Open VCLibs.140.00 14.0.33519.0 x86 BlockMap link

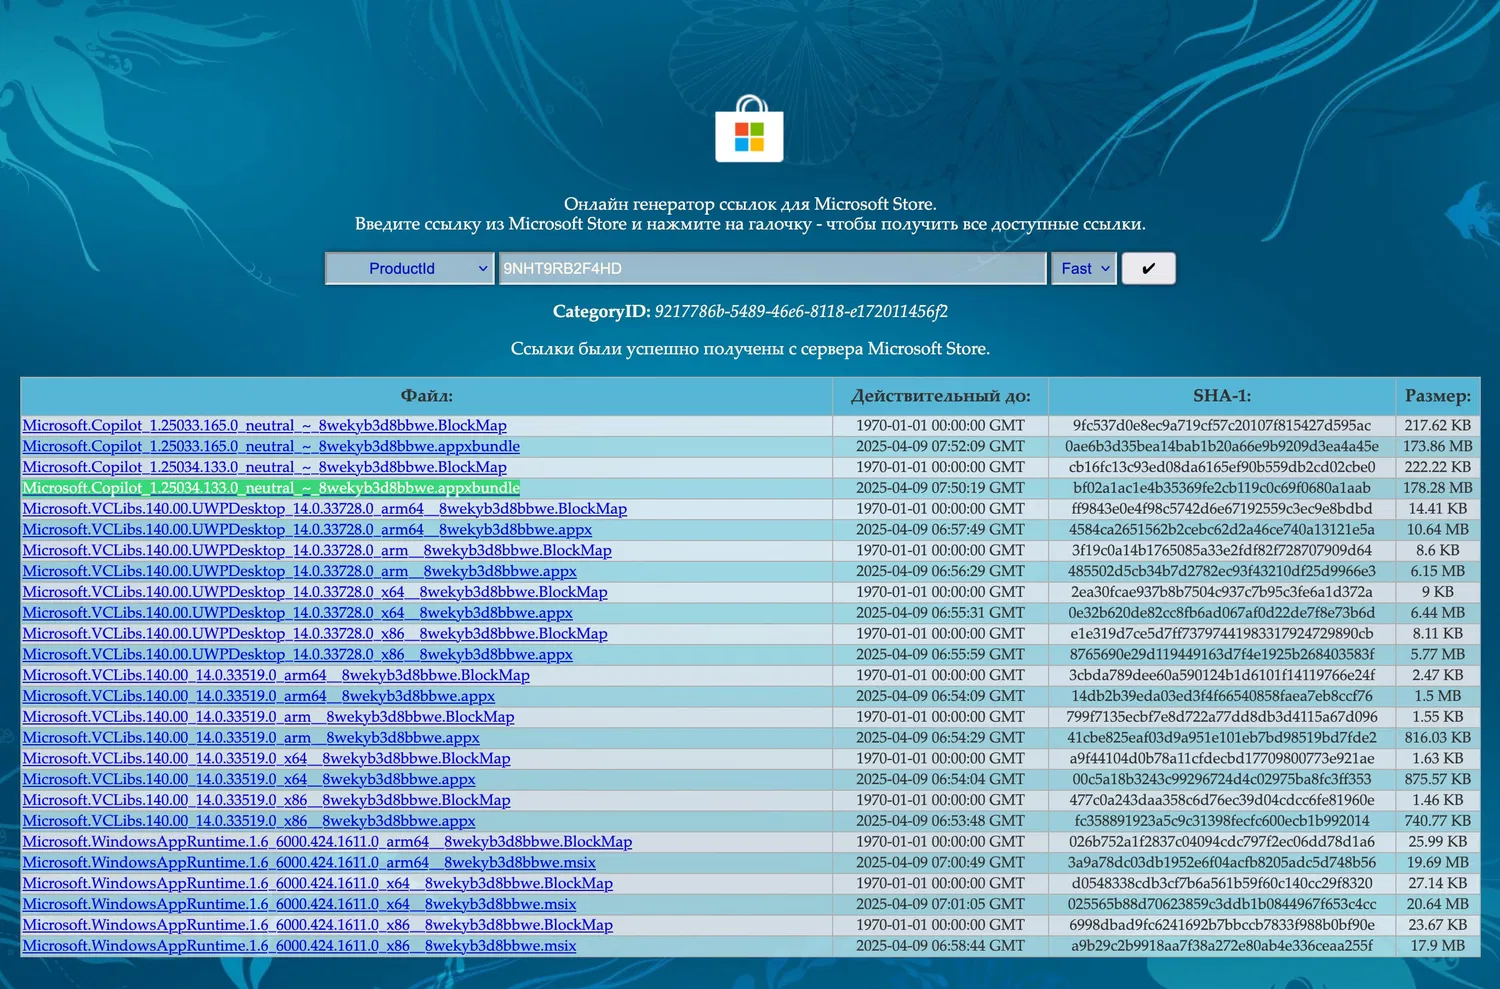tap(267, 801)
